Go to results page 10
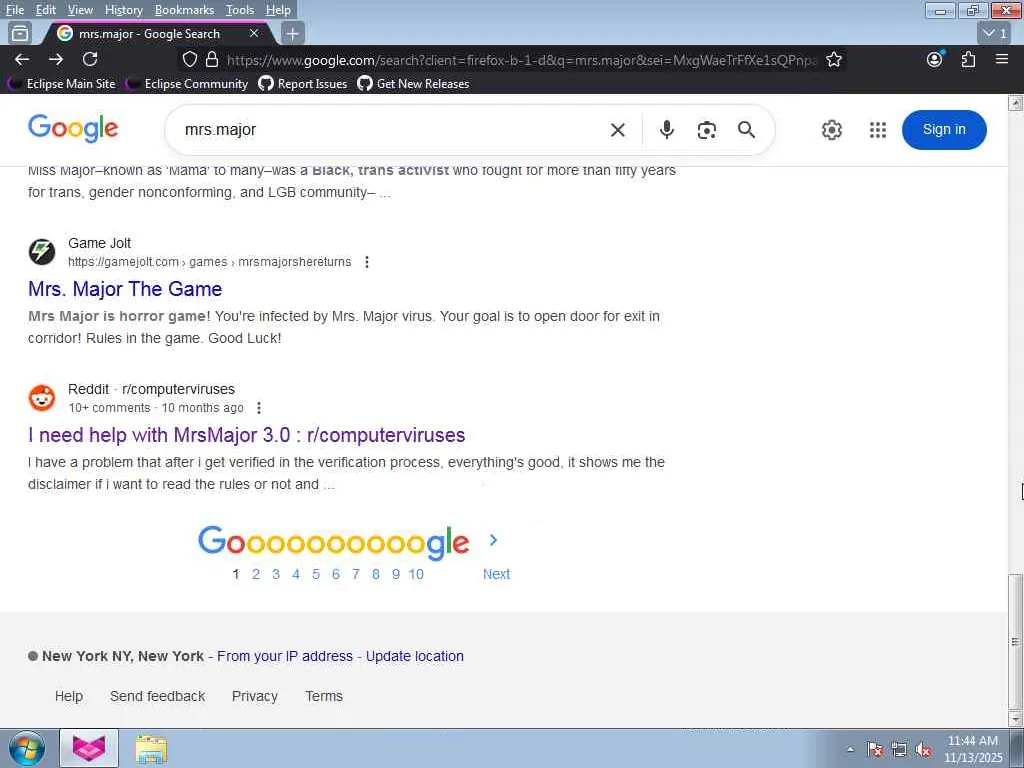This screenshot has width=1024, height=768. (x=416, y=574)
